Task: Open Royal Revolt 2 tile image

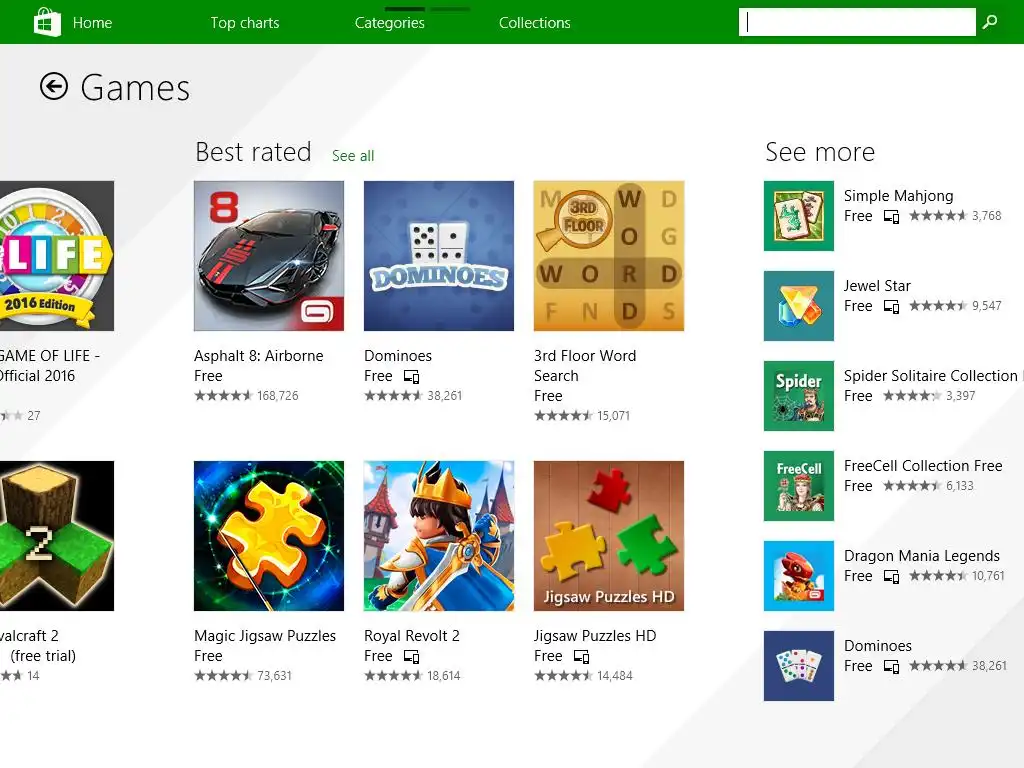Action: point(439,536)
